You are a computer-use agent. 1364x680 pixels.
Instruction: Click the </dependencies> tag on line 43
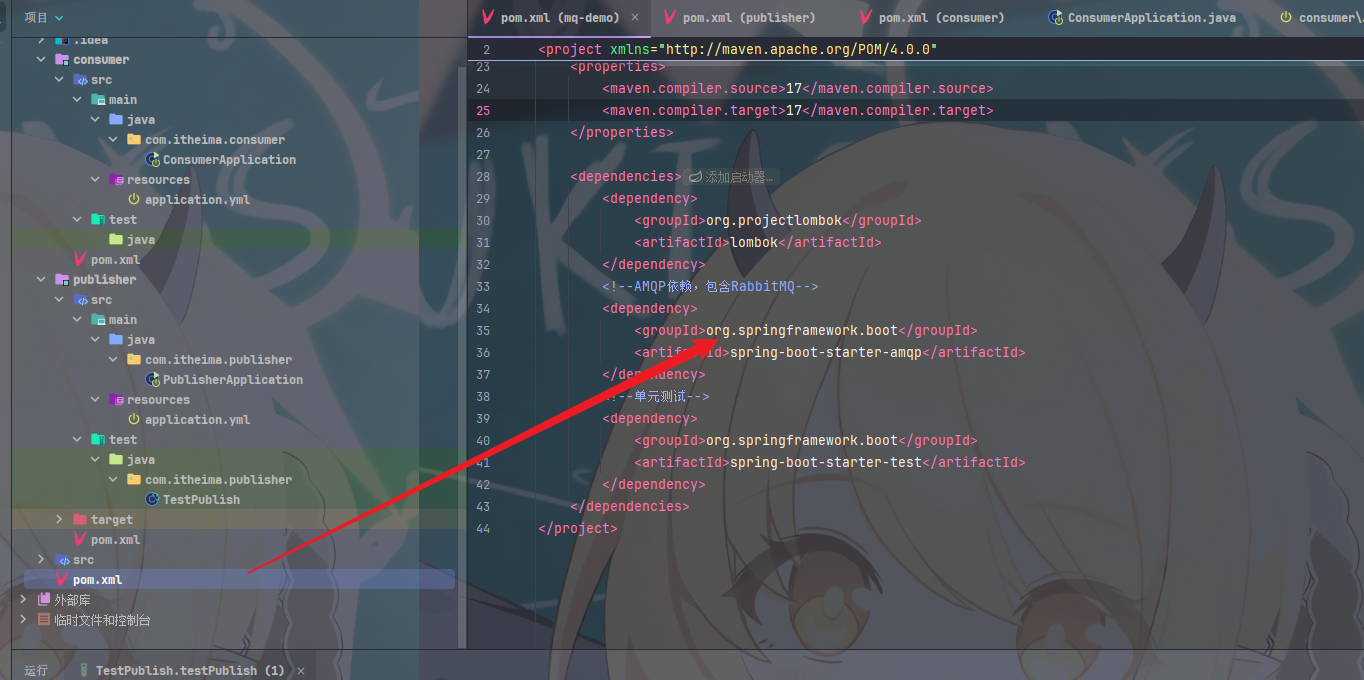point(630,507)
